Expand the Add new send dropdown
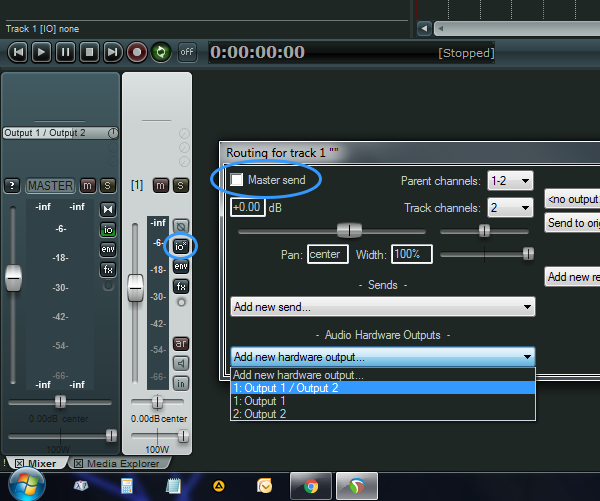The width and height of the screenshot is (600, 501). click(x=383, y=307)
